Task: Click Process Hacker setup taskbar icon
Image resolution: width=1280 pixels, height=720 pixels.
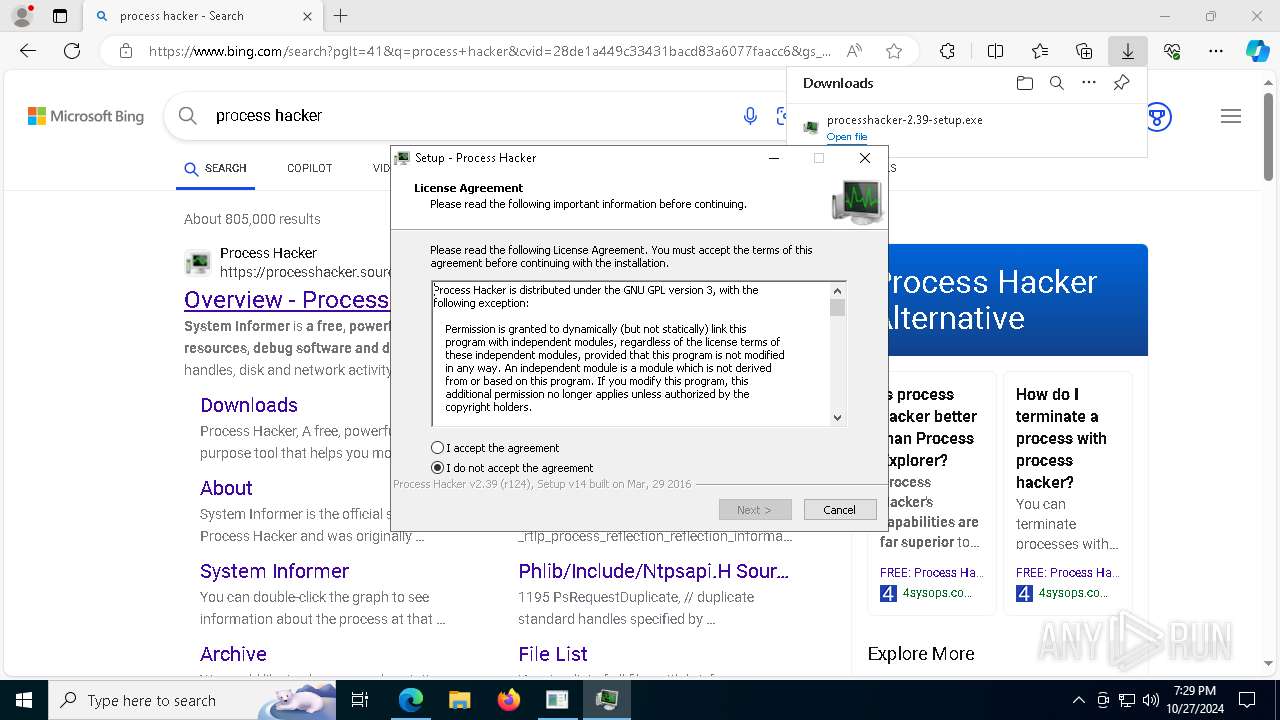Action: [x=606, y=700]
